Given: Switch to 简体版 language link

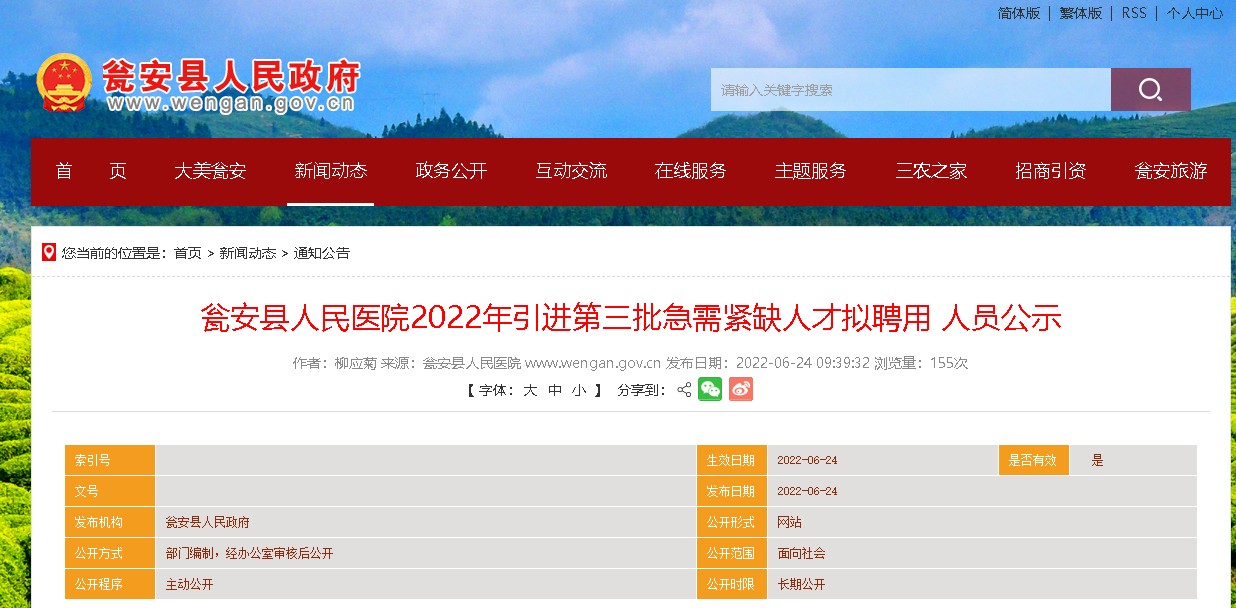Looking at the screenshot, I should tap(1019, 13).
